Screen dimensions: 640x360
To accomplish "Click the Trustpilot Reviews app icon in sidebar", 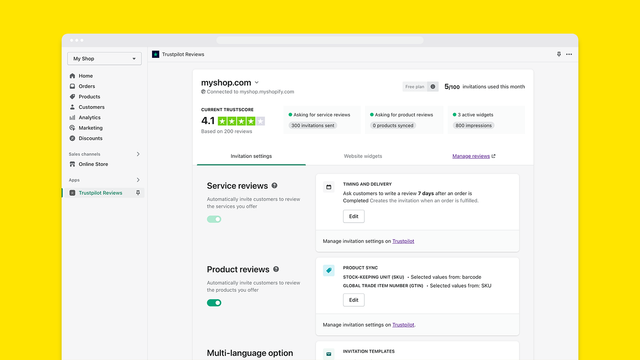I will coord(72,193).
